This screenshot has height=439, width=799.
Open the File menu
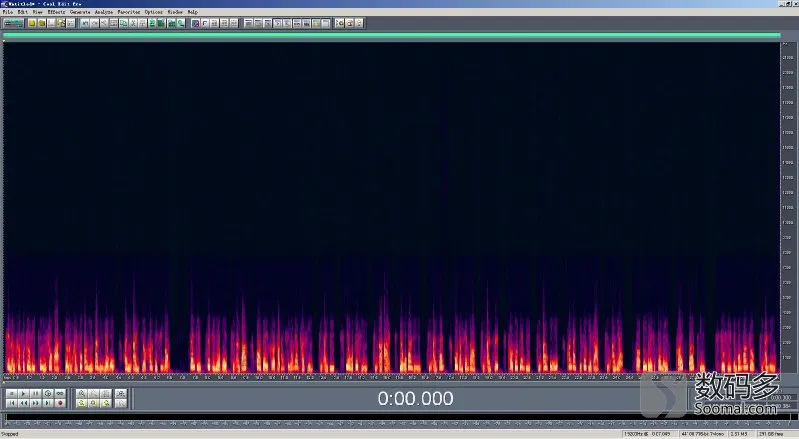coord(8,12)
